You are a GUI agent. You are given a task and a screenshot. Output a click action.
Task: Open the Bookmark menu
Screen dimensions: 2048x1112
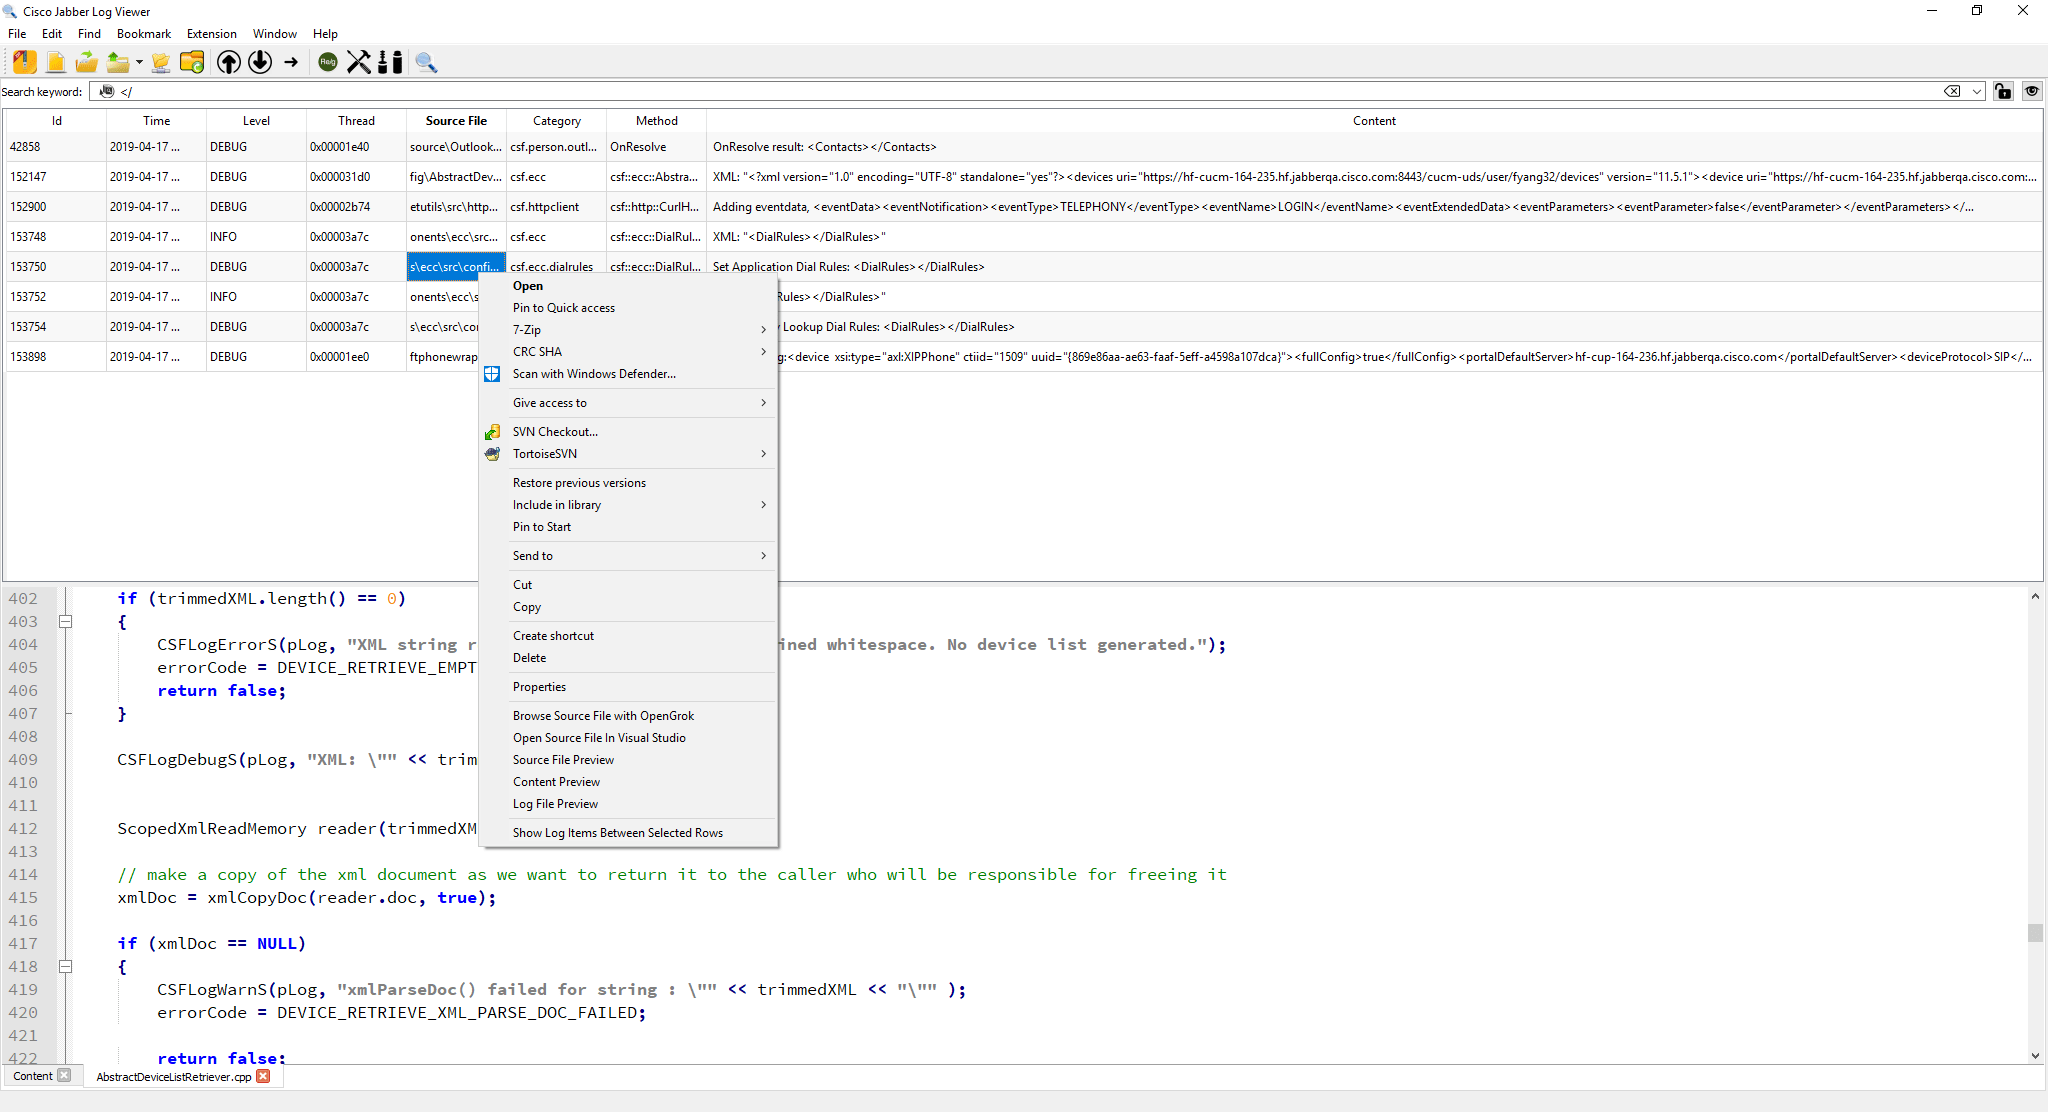click(143, 34)
